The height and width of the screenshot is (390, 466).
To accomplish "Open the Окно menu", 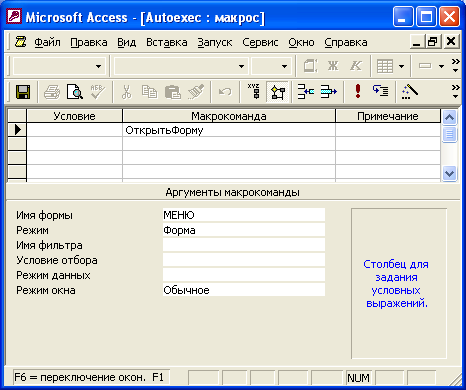I will click(301, 42).
